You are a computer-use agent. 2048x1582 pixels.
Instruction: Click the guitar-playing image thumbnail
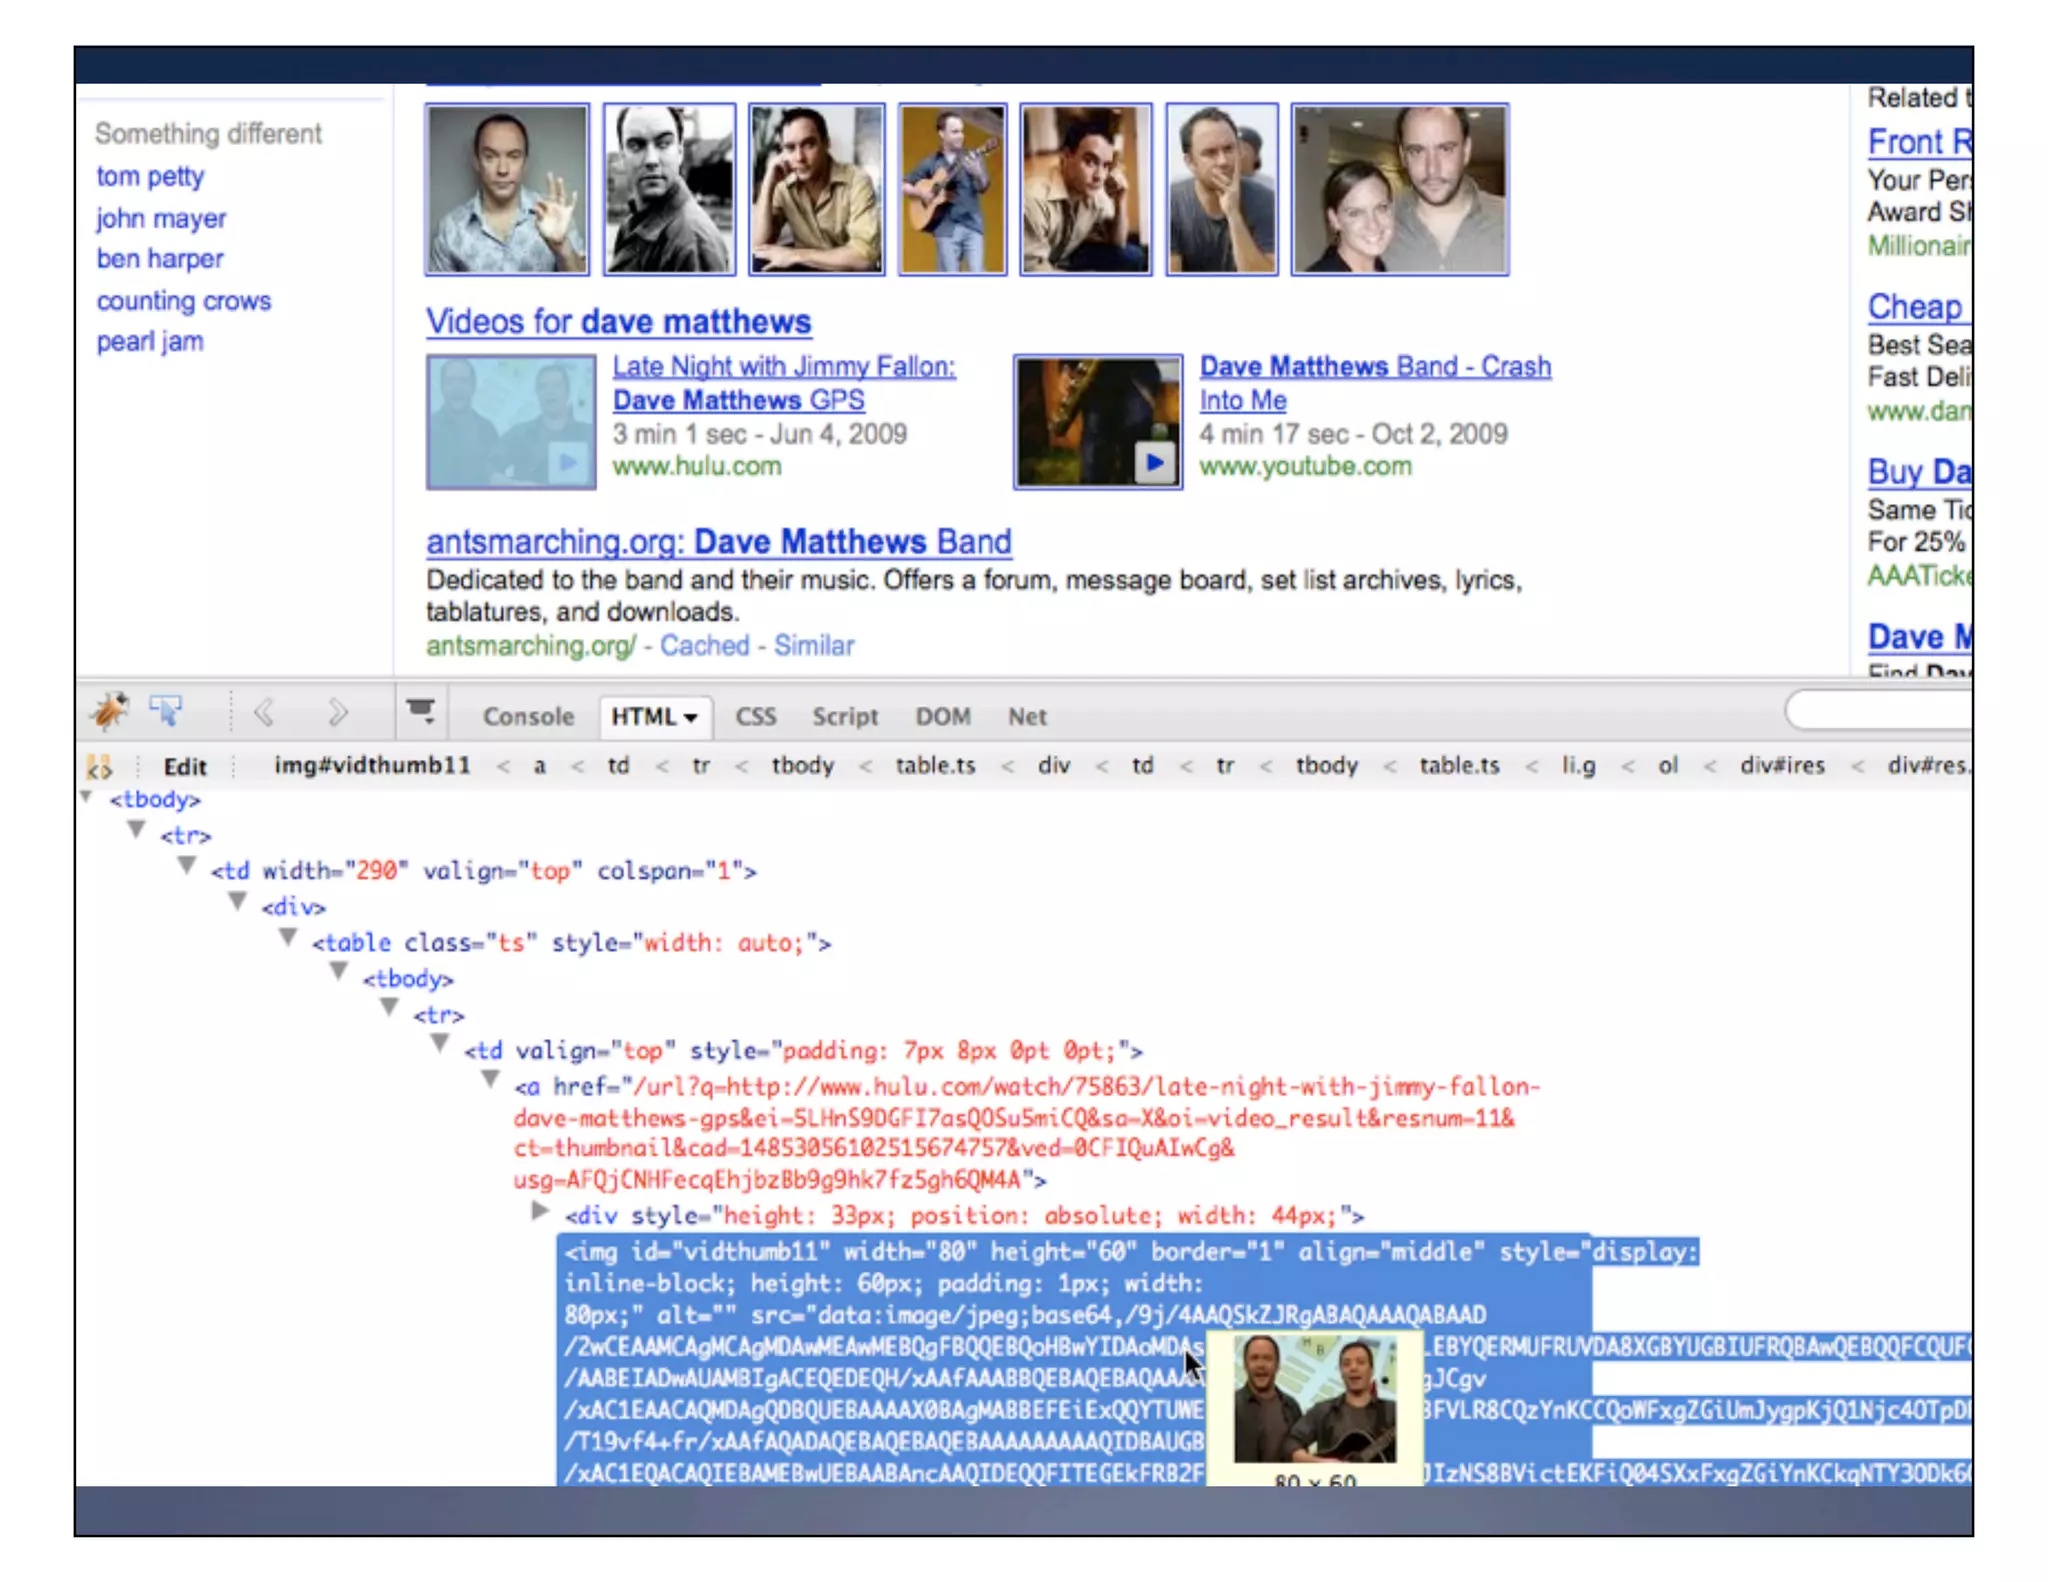point(952,189)
